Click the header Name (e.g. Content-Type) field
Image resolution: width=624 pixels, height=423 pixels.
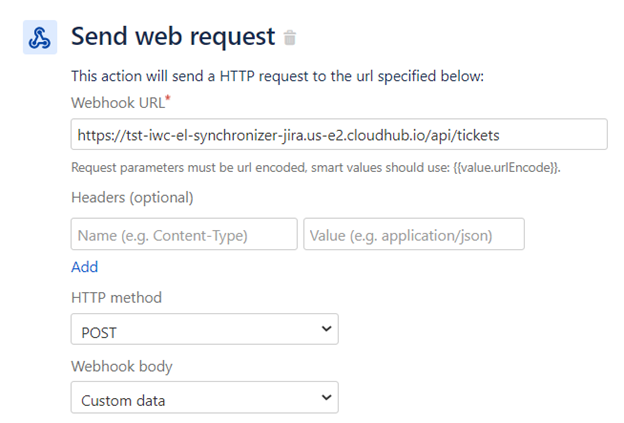tap(184, 234)
